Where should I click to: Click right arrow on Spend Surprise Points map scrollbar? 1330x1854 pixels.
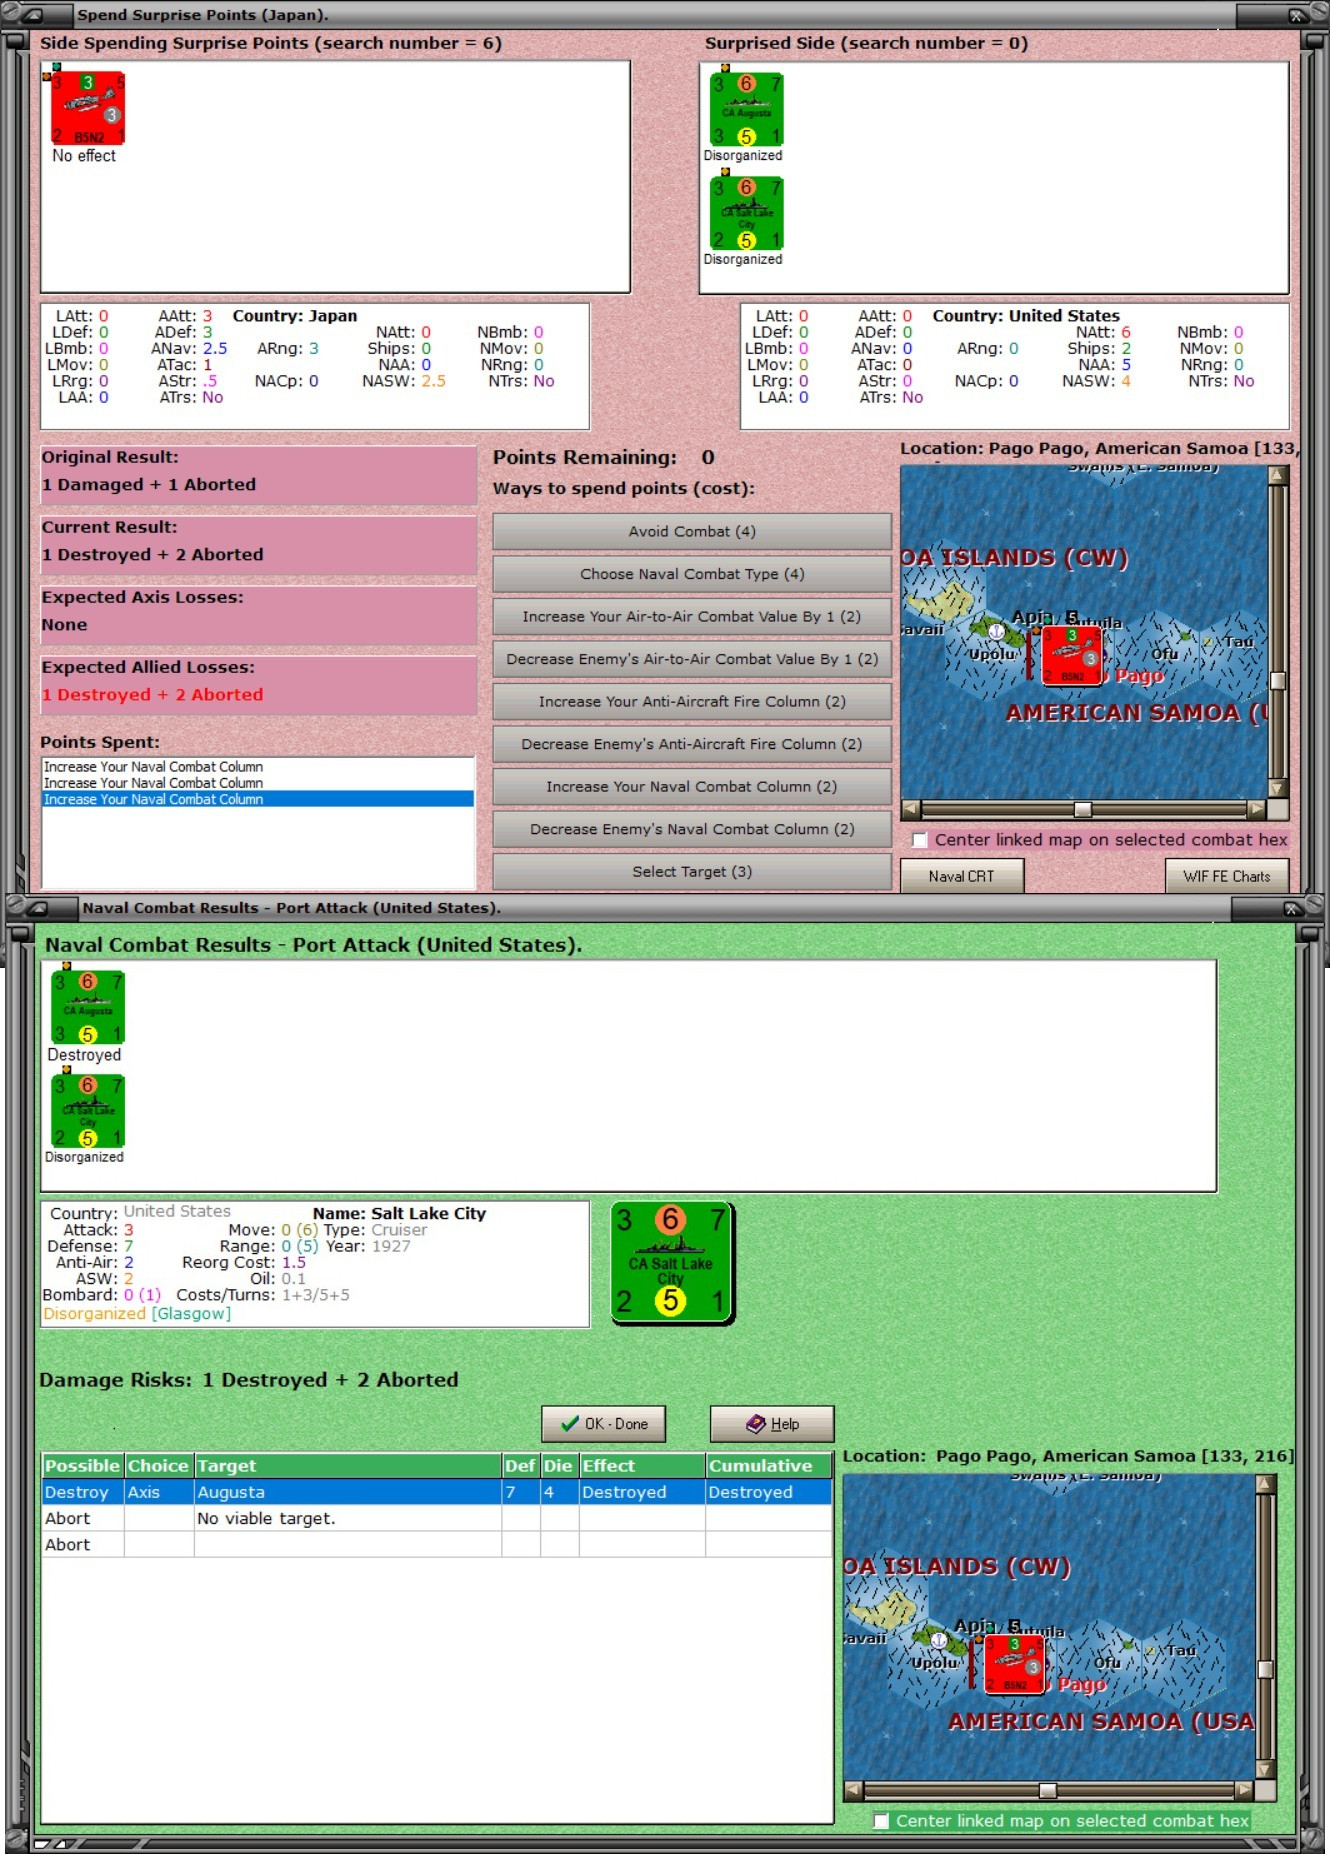1257,809
